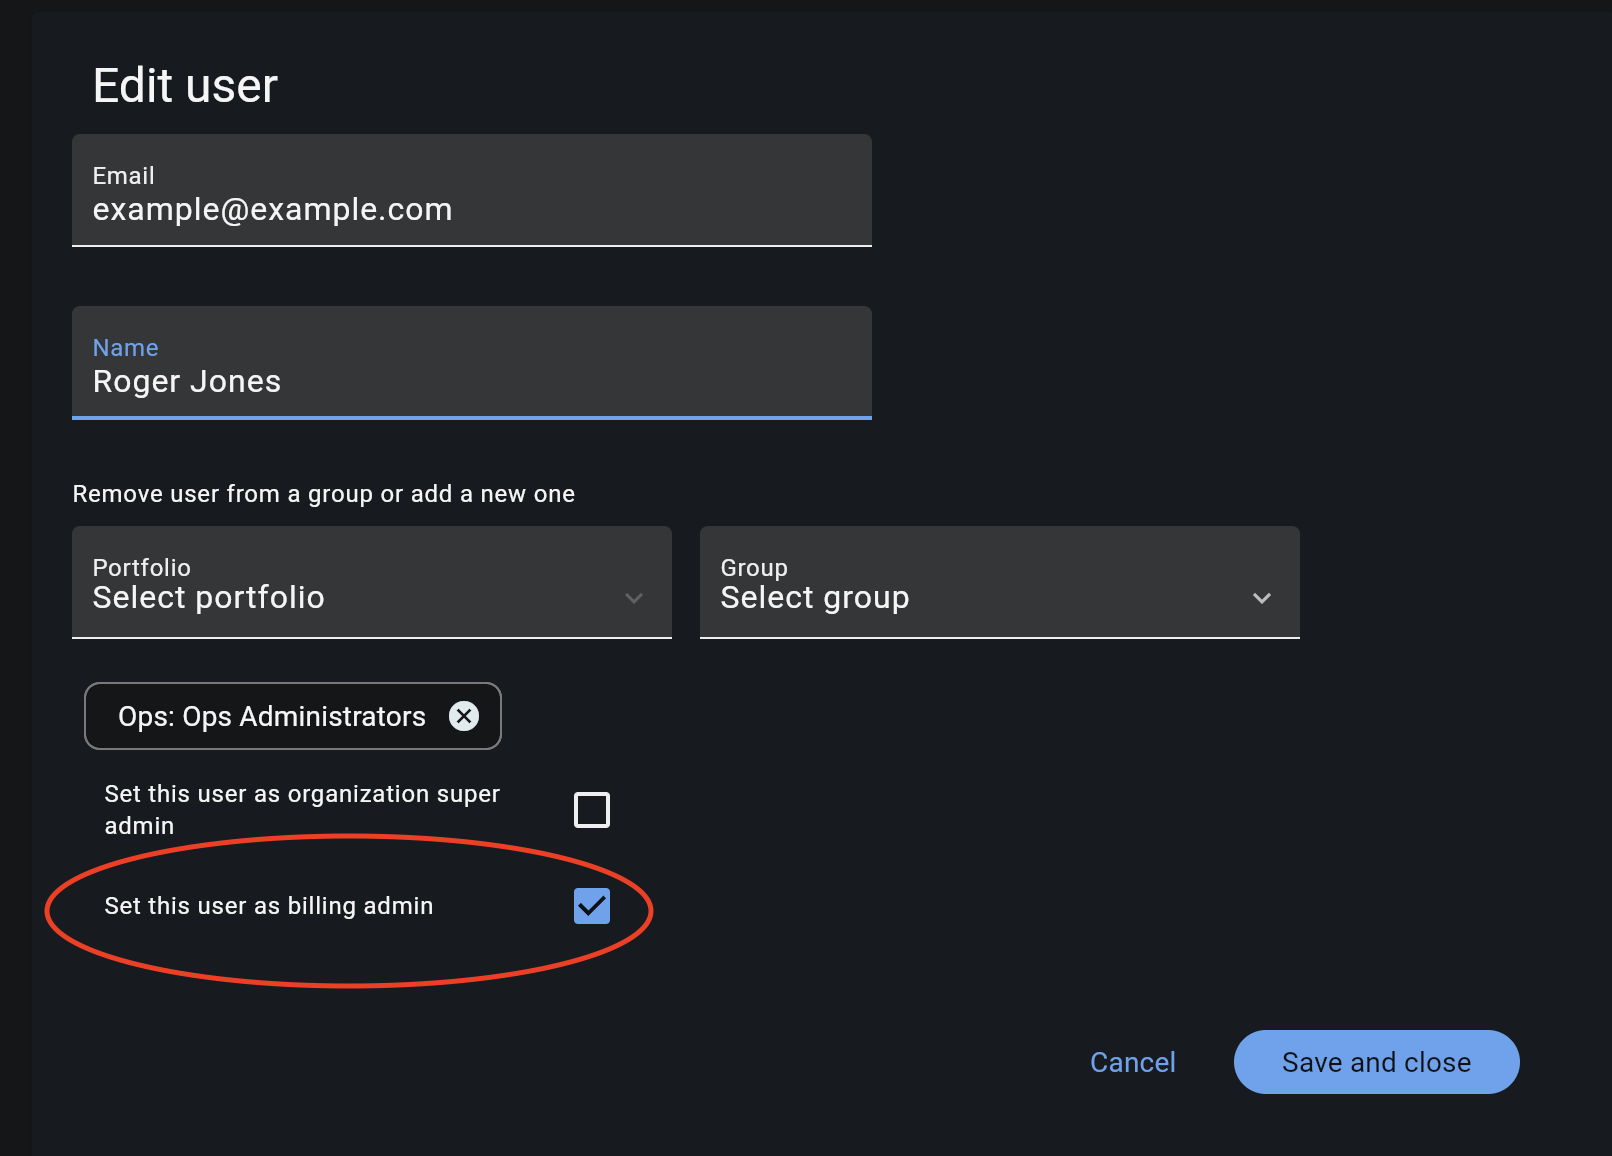Select the Ops: Ops Administrators chip label

pos(272,716)
